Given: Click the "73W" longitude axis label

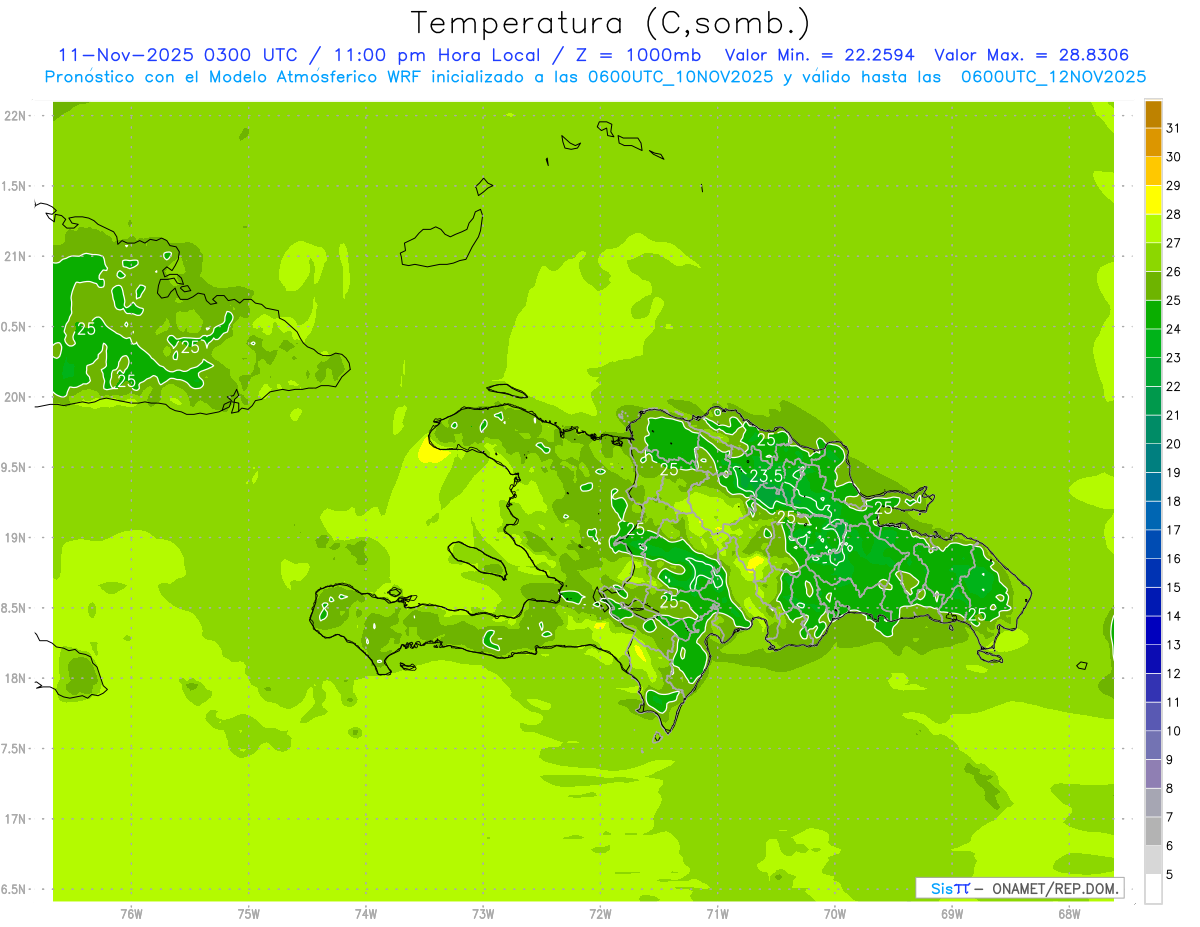Looking at the screenshot, I should click(483, 914).
